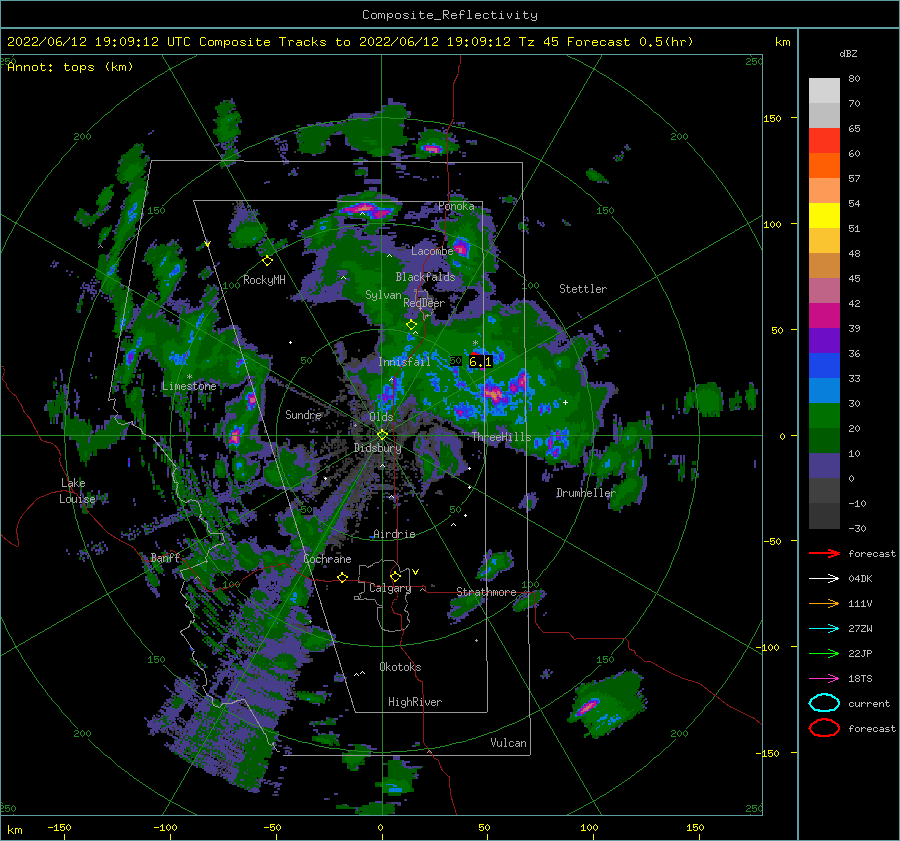Click the magenta 39 dBZ color swatch
Viewport: 900px width, 841px height.
824,315
